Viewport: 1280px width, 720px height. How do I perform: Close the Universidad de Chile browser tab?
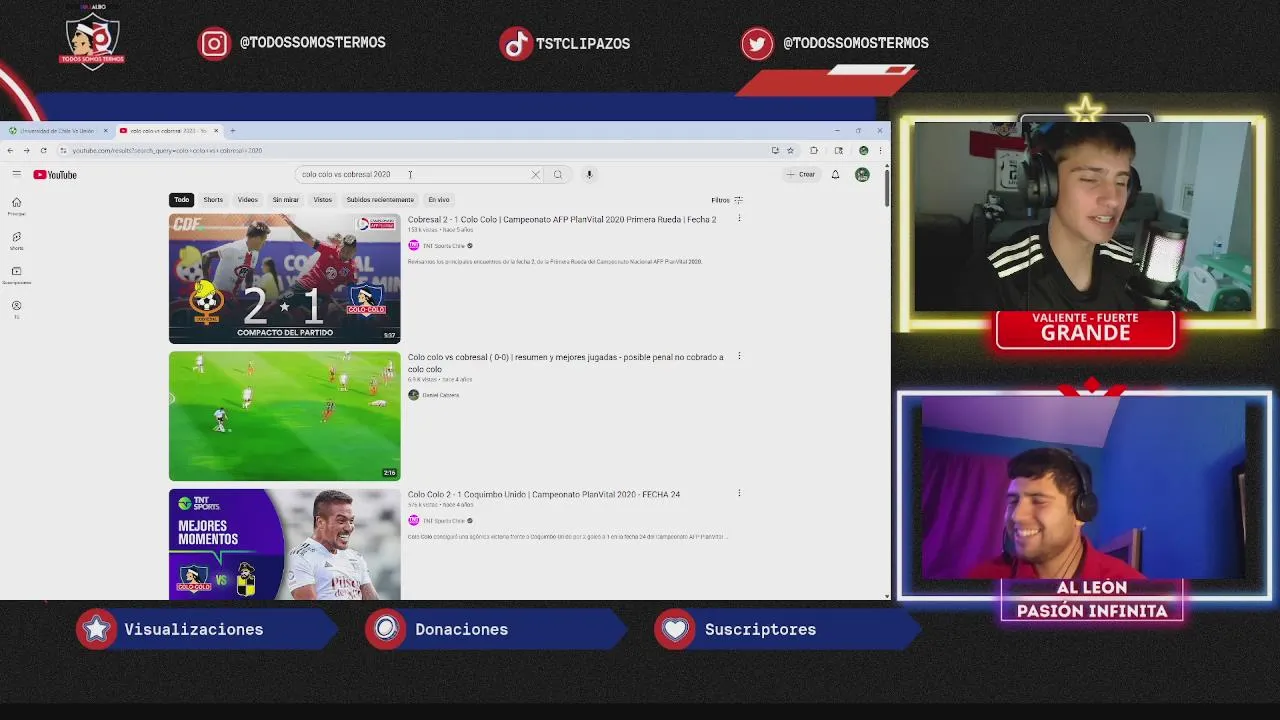(105, 131)
